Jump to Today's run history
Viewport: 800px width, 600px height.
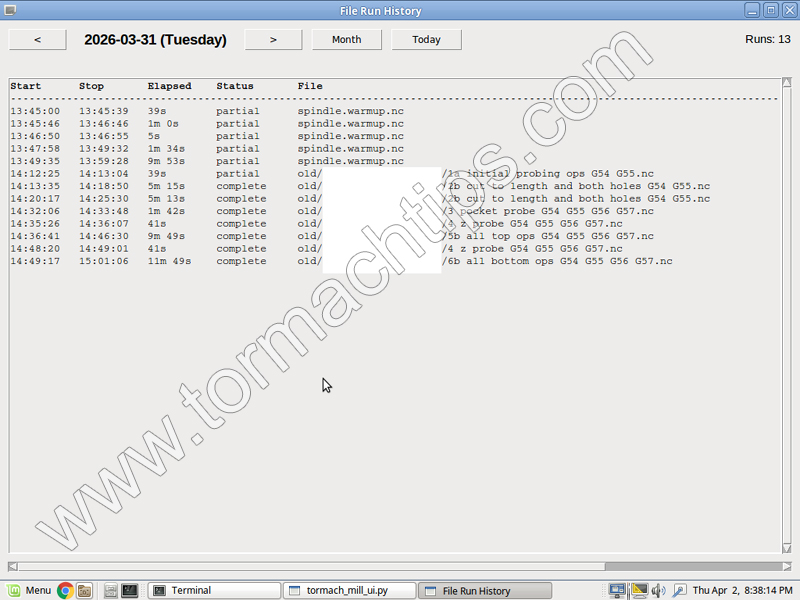click(426, 40)
